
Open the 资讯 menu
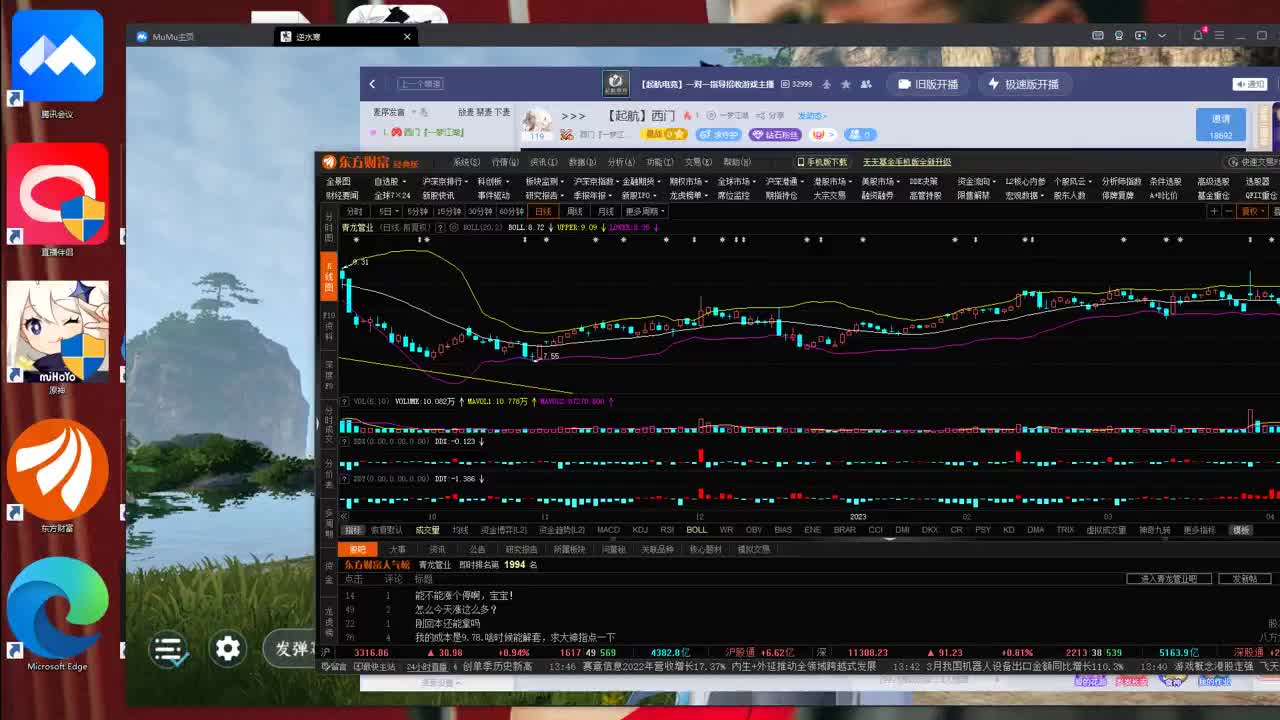[543, 162]
